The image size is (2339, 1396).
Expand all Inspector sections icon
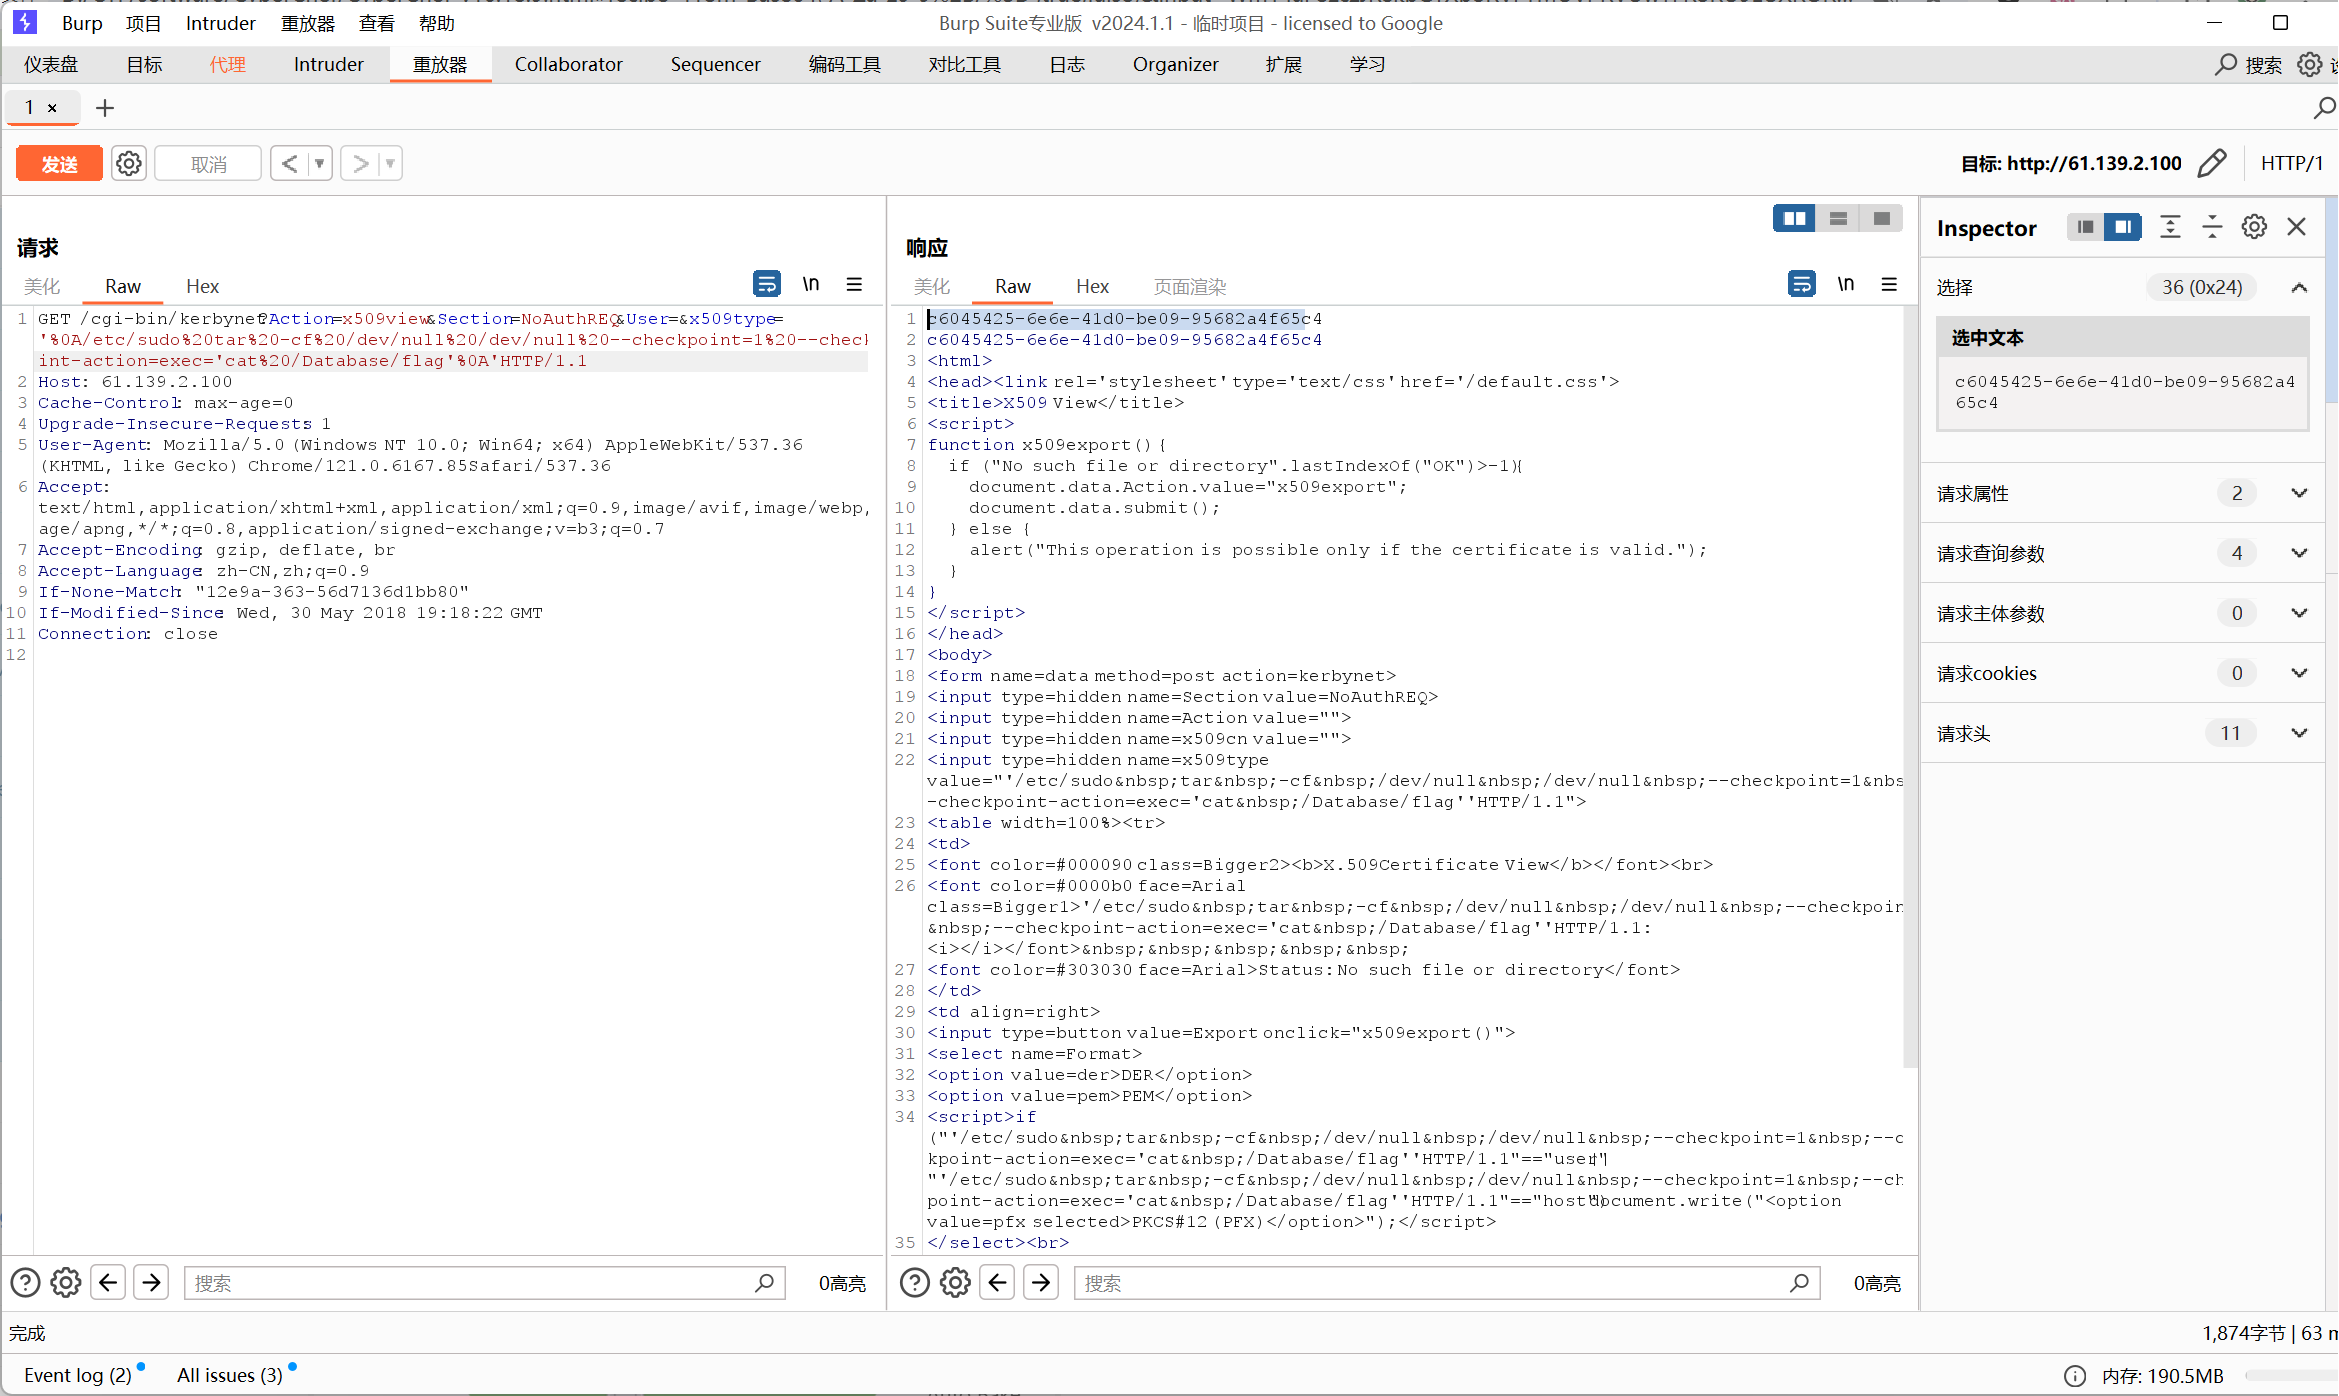pyautogui.click(x=2170, y=227)
